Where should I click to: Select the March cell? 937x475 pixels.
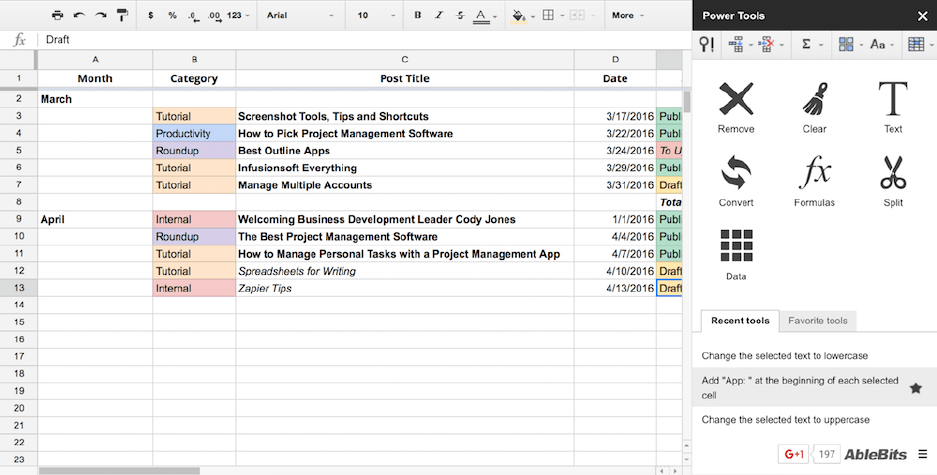pyautogui.click(x=95, y=99)
